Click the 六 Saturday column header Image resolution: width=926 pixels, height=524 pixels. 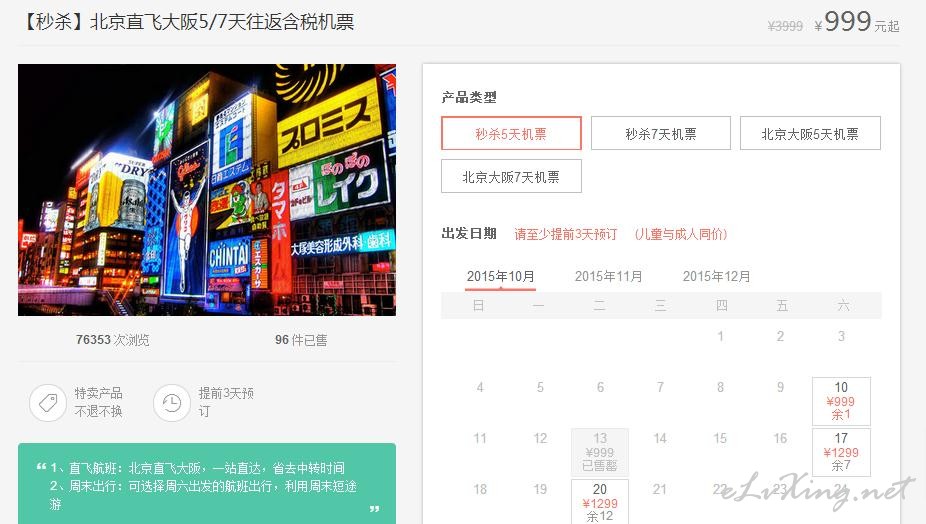point(843,305)
